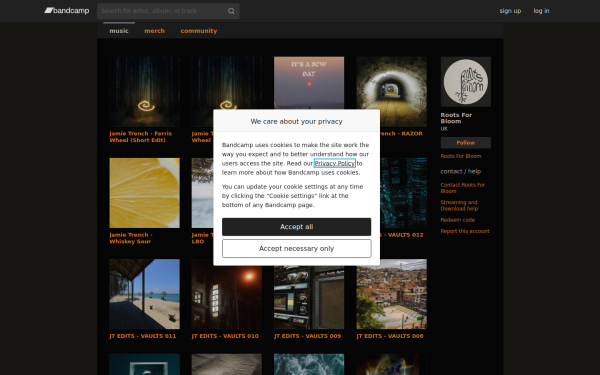The height and width of the screenshot is (375, 600).
Task: Open the RAZOR tunnel album cover
Action: click(391, 91)
